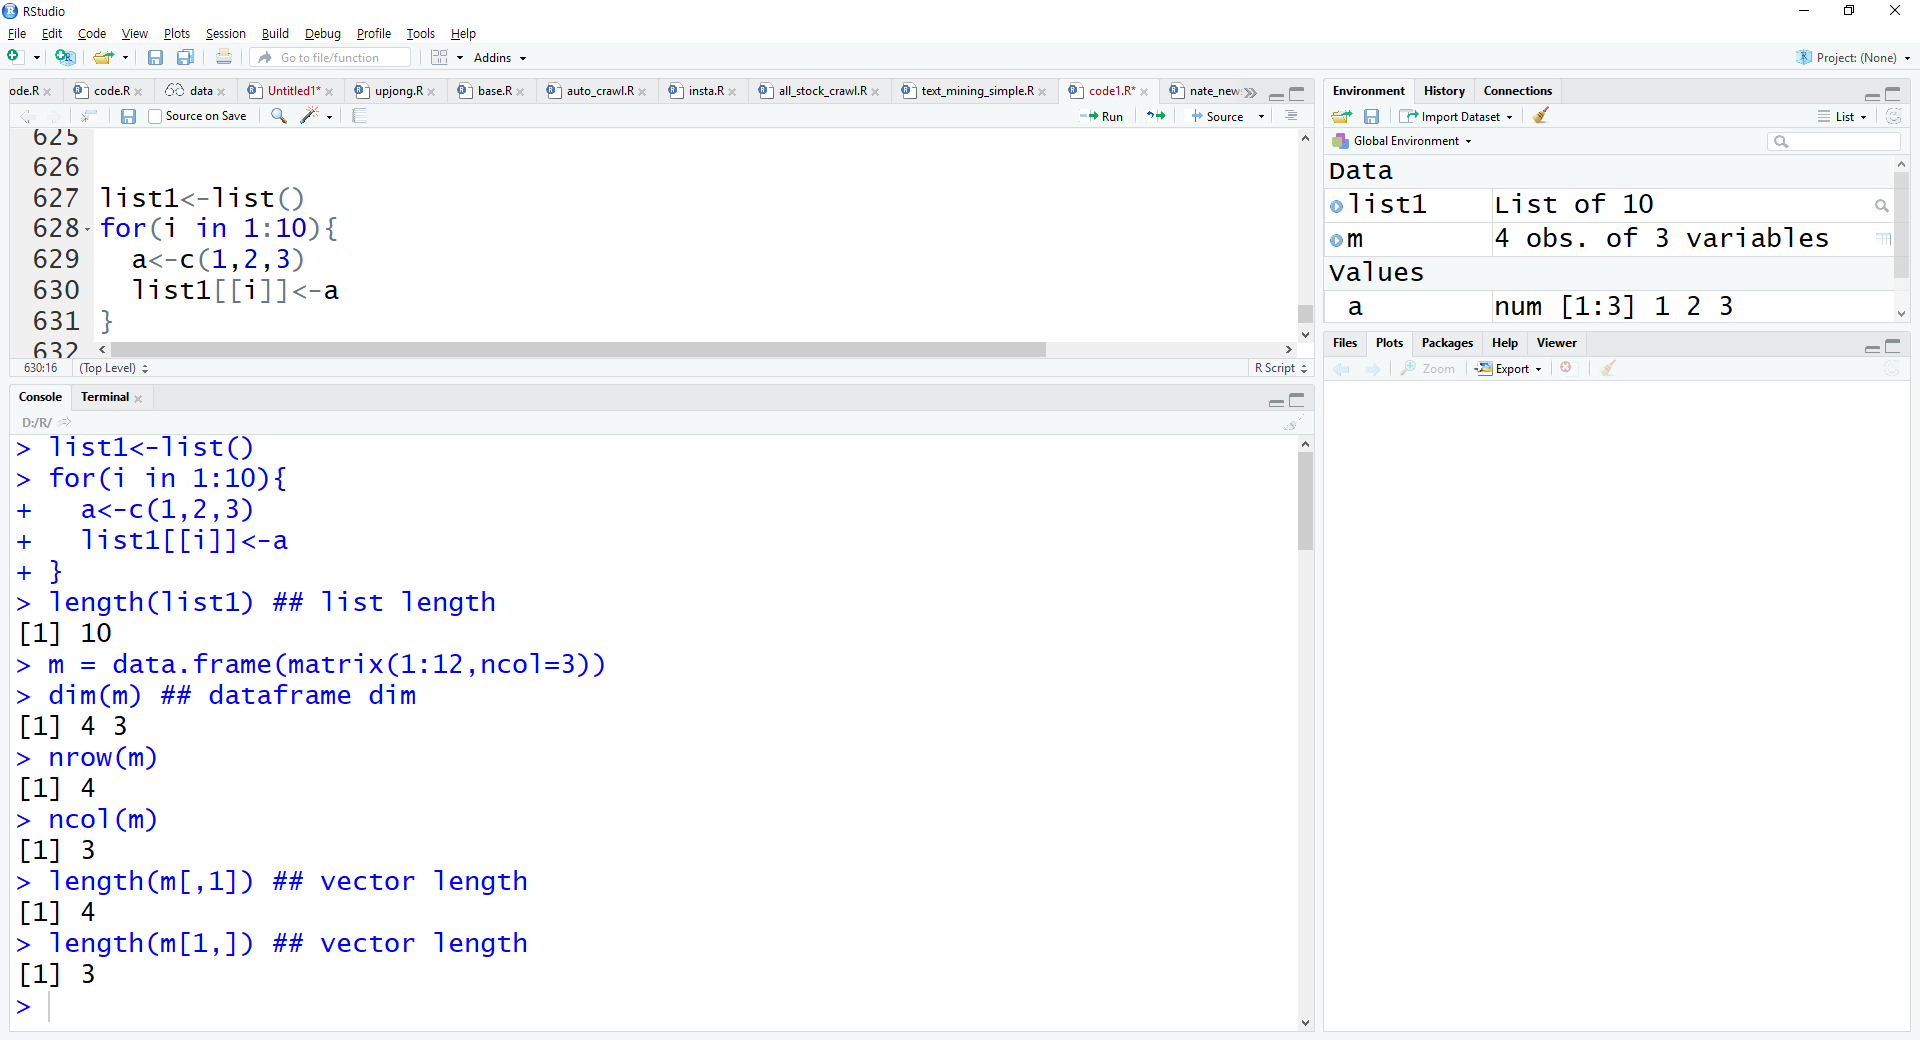Re-run the previous code region
Viewport: 1920px width, 1040px height.
[1156, 116]
